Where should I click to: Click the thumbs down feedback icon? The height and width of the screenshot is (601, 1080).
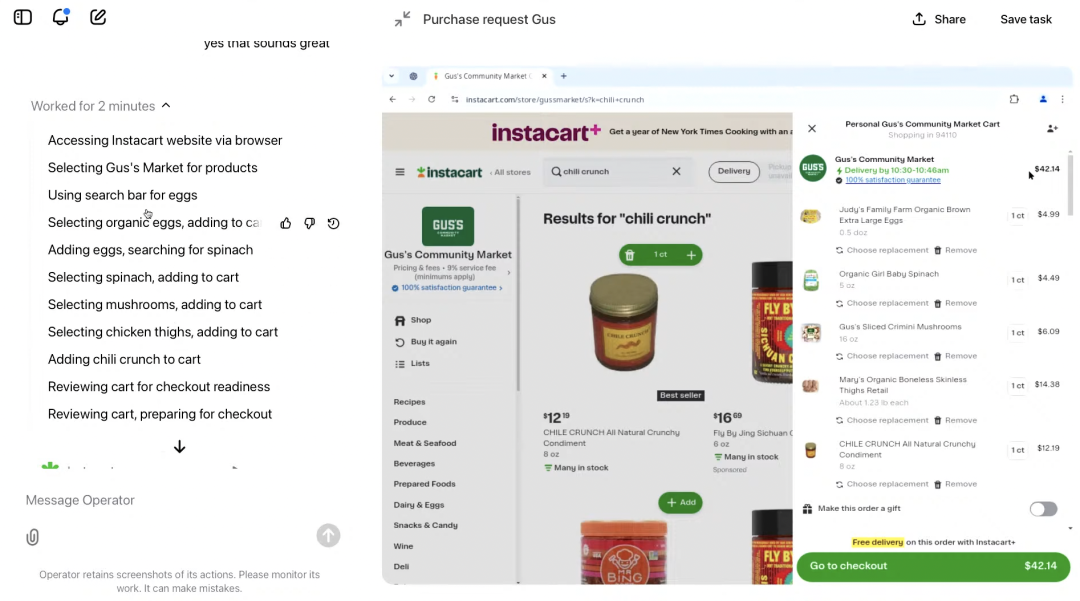[310, 223]
